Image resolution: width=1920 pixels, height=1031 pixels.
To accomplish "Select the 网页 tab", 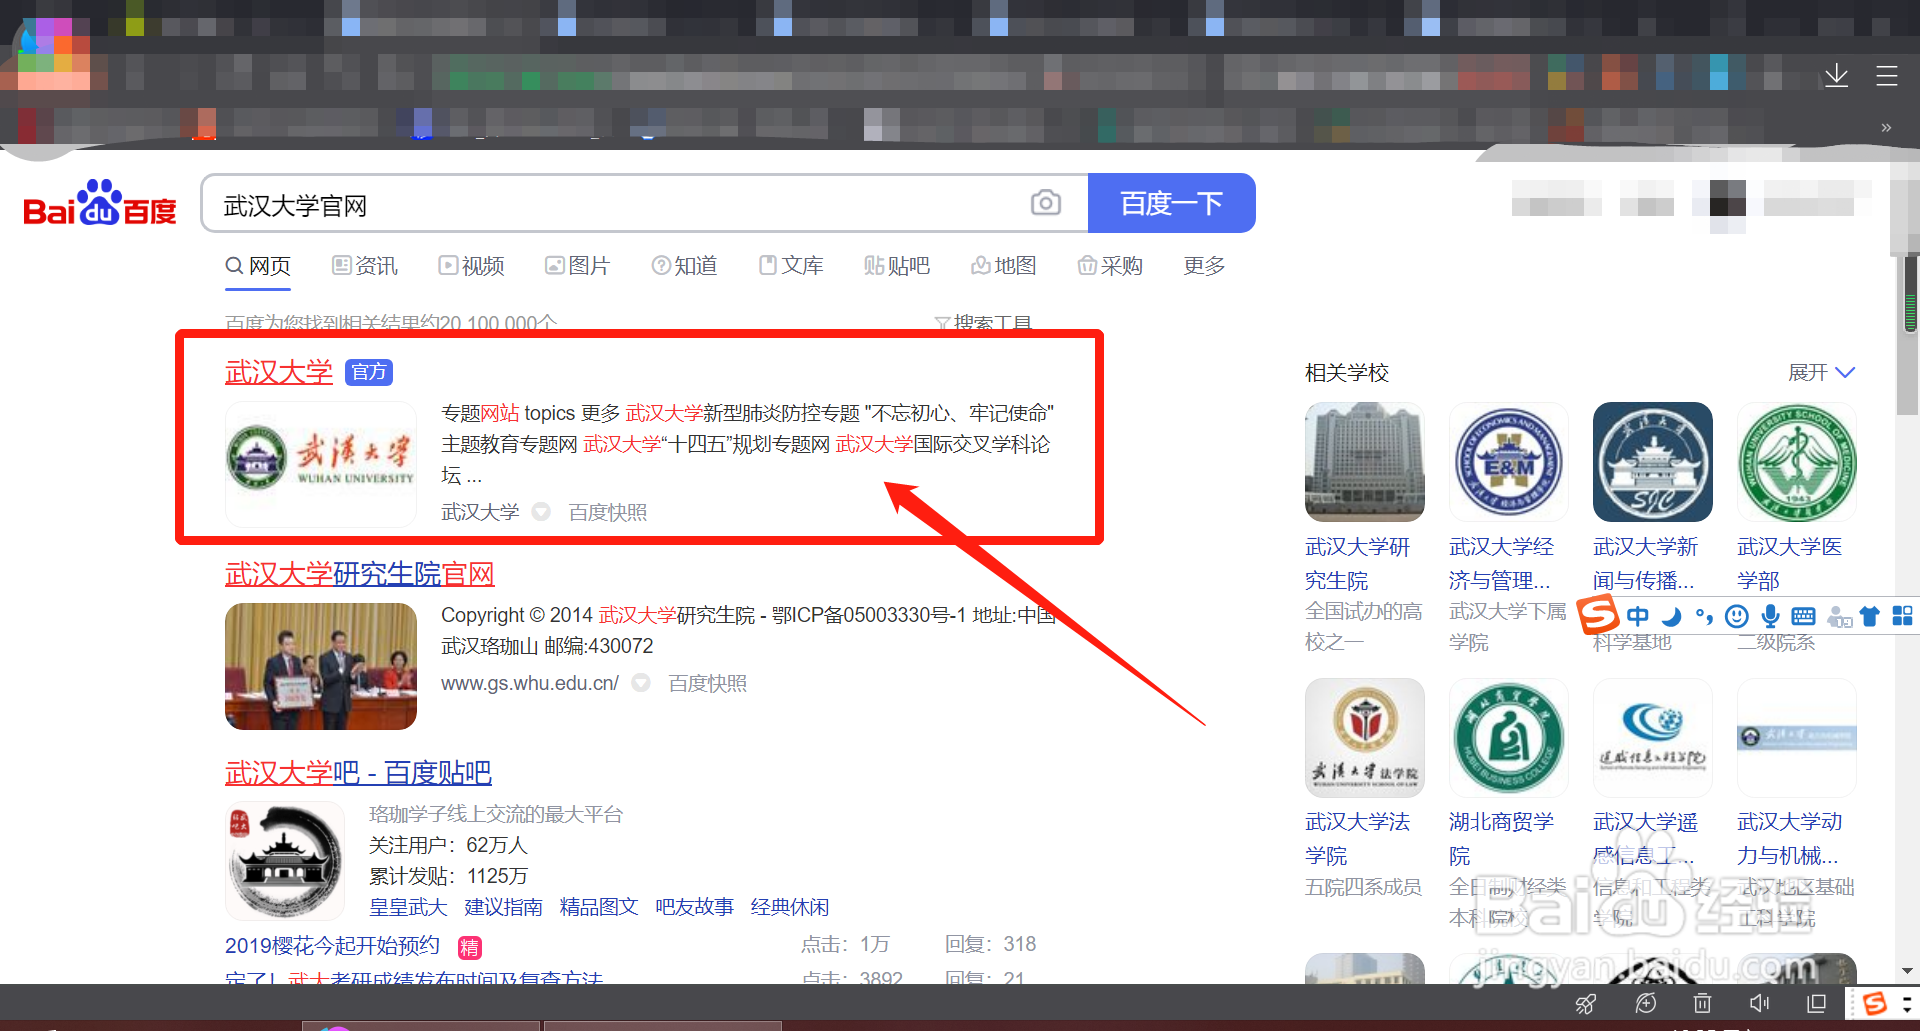I will click(258, 266).
